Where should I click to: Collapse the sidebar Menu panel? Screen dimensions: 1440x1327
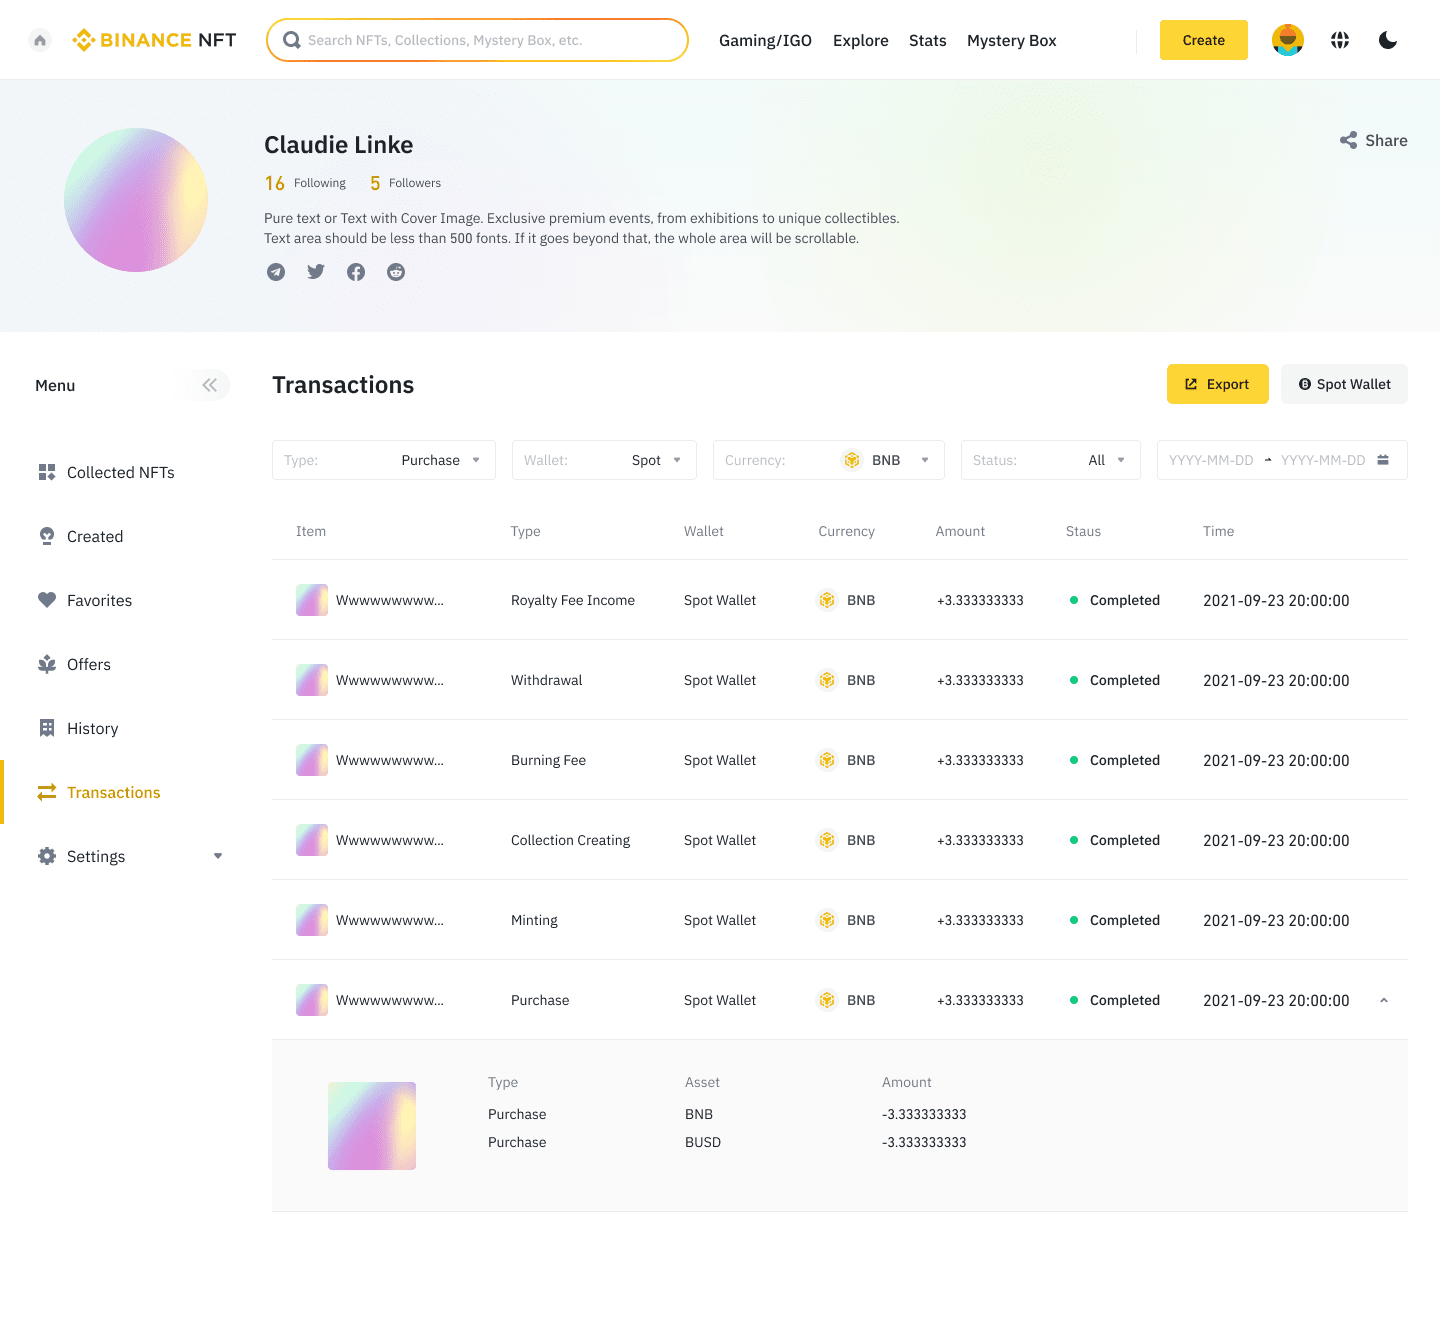coord(209,385)
